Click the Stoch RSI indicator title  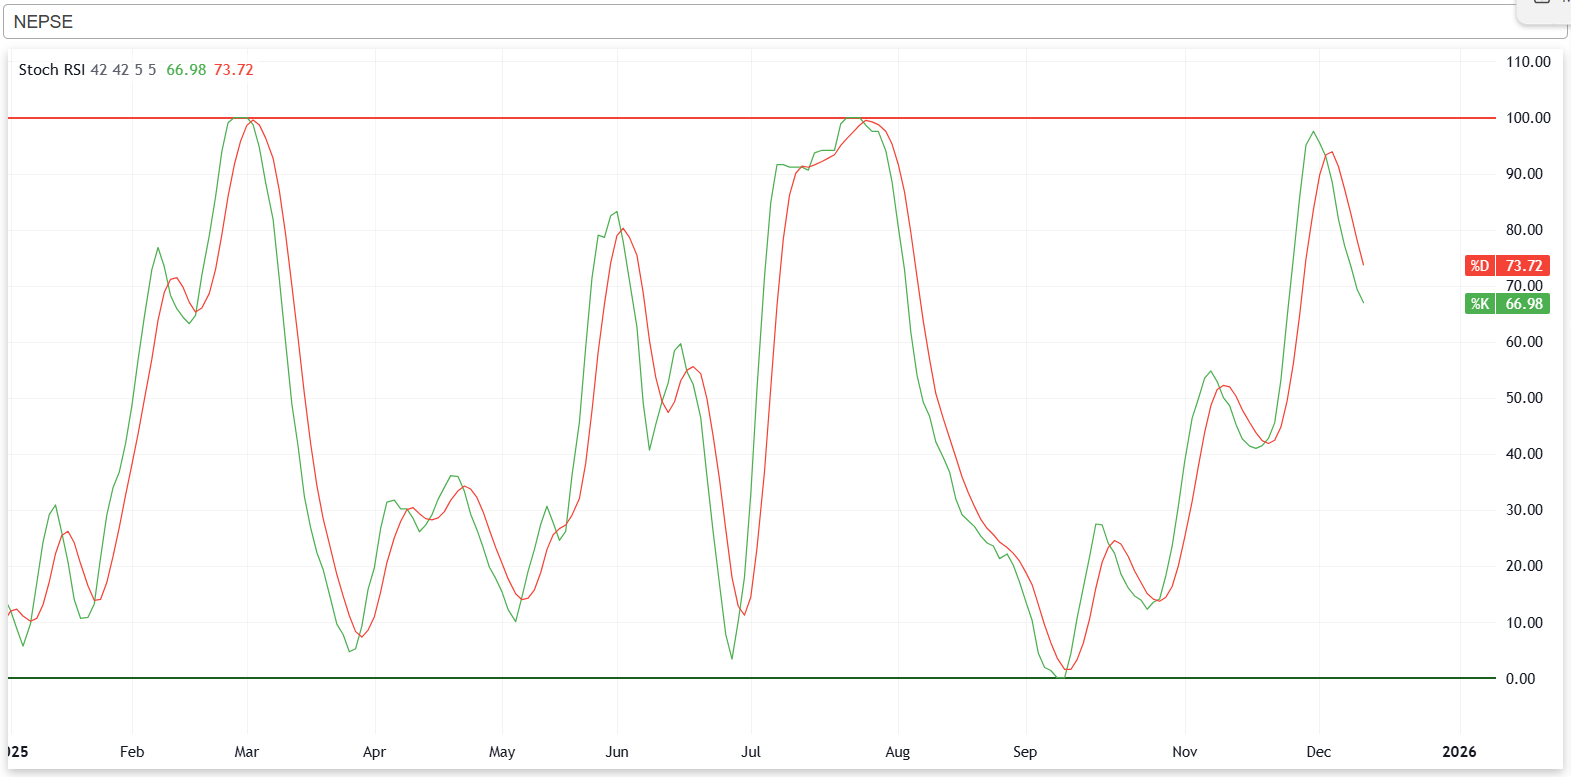point(51,70)
